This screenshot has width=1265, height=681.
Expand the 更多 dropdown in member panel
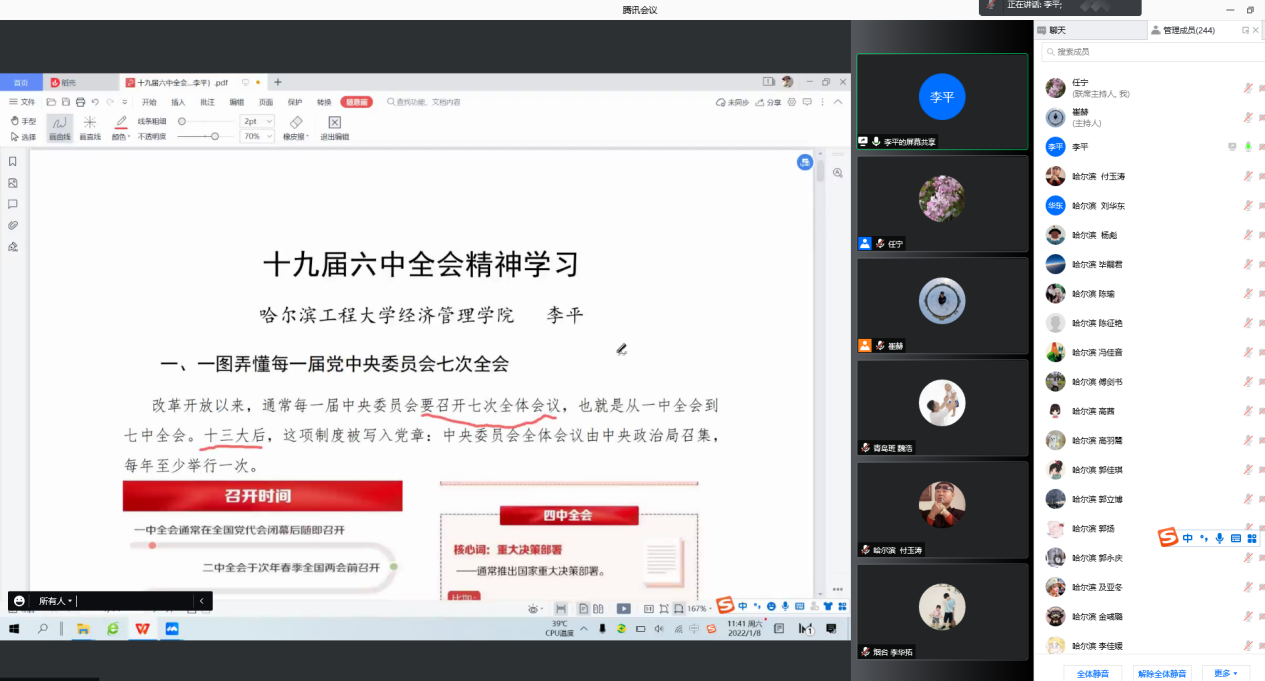click(1225, 673)
